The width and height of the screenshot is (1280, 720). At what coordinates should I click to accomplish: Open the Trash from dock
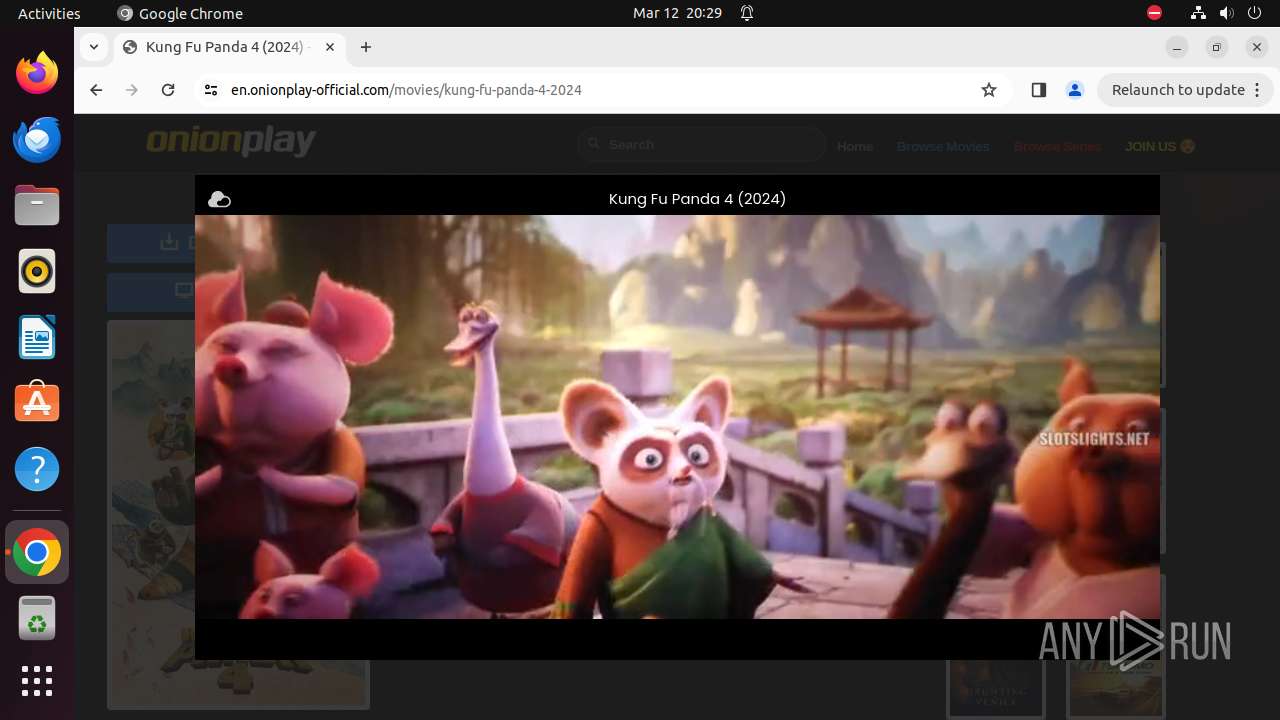pos(37,618)
